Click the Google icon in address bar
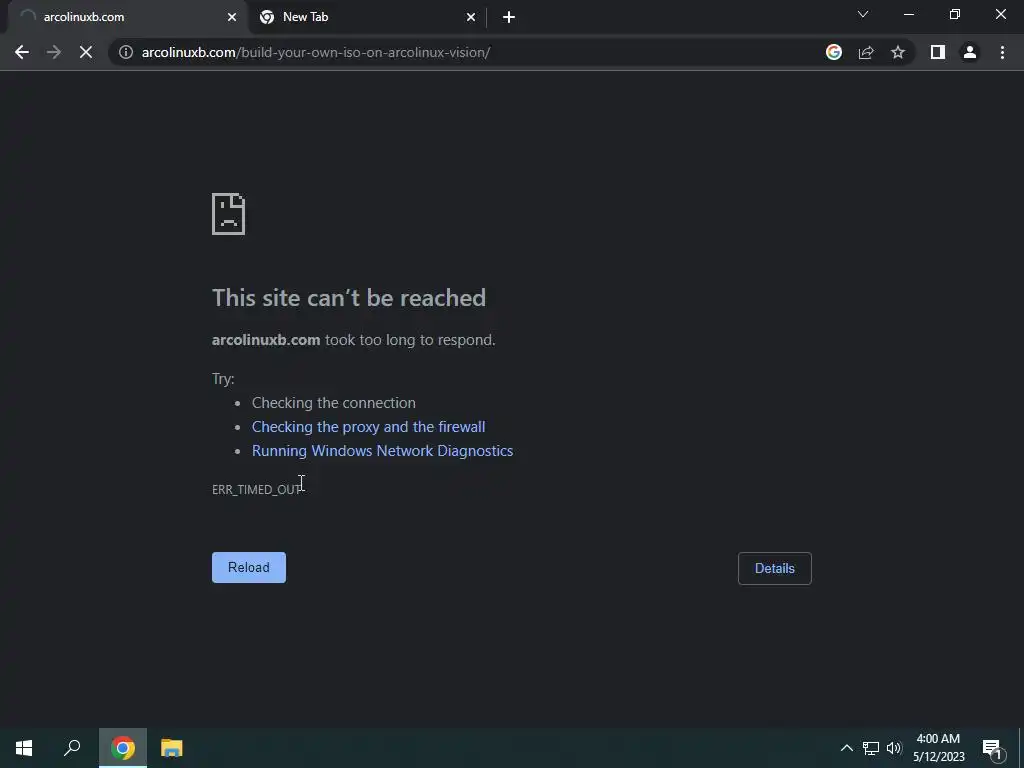This screenshot has width=1024, height=768. coord(834,52)
